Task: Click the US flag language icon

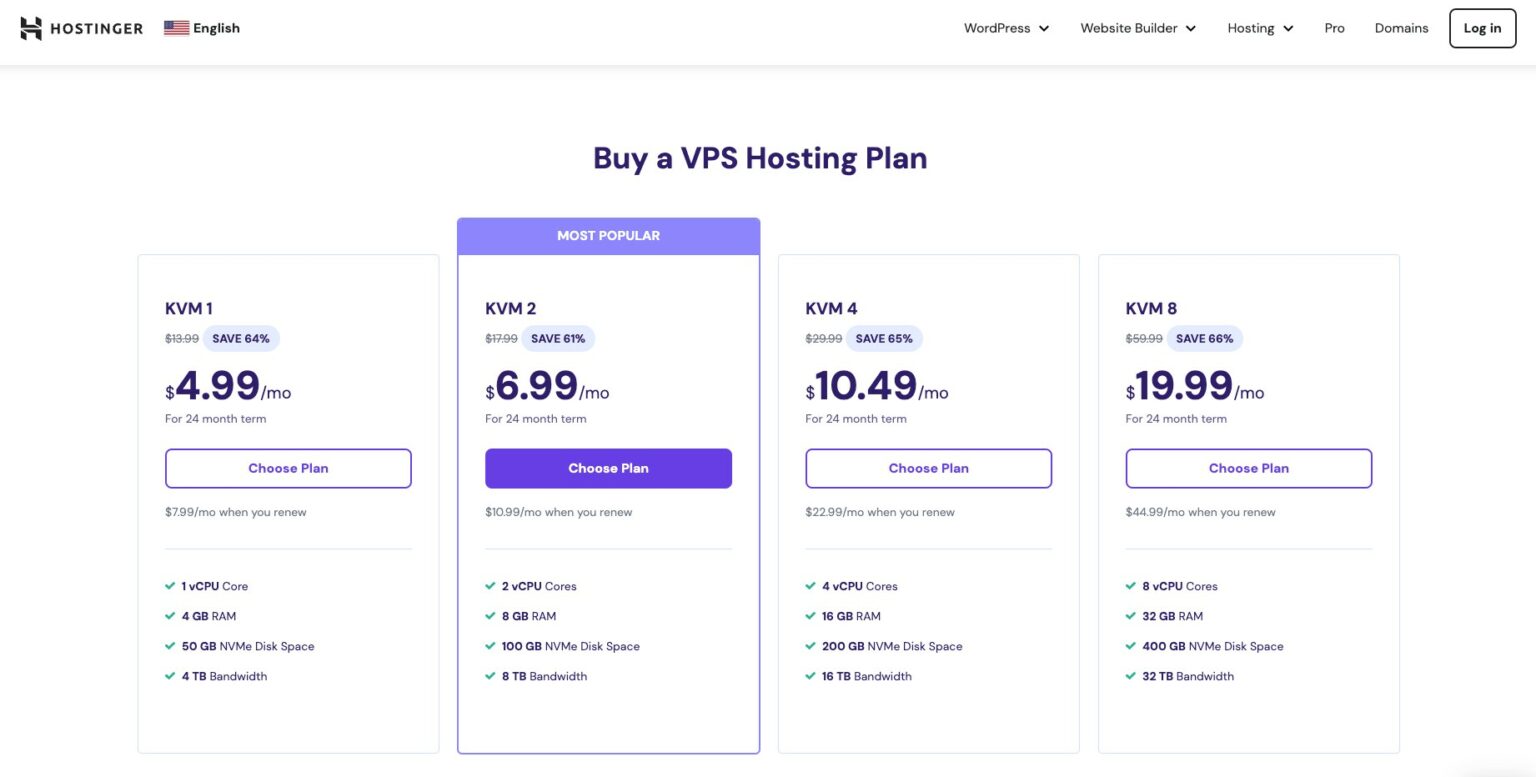Action: (177, 28)
